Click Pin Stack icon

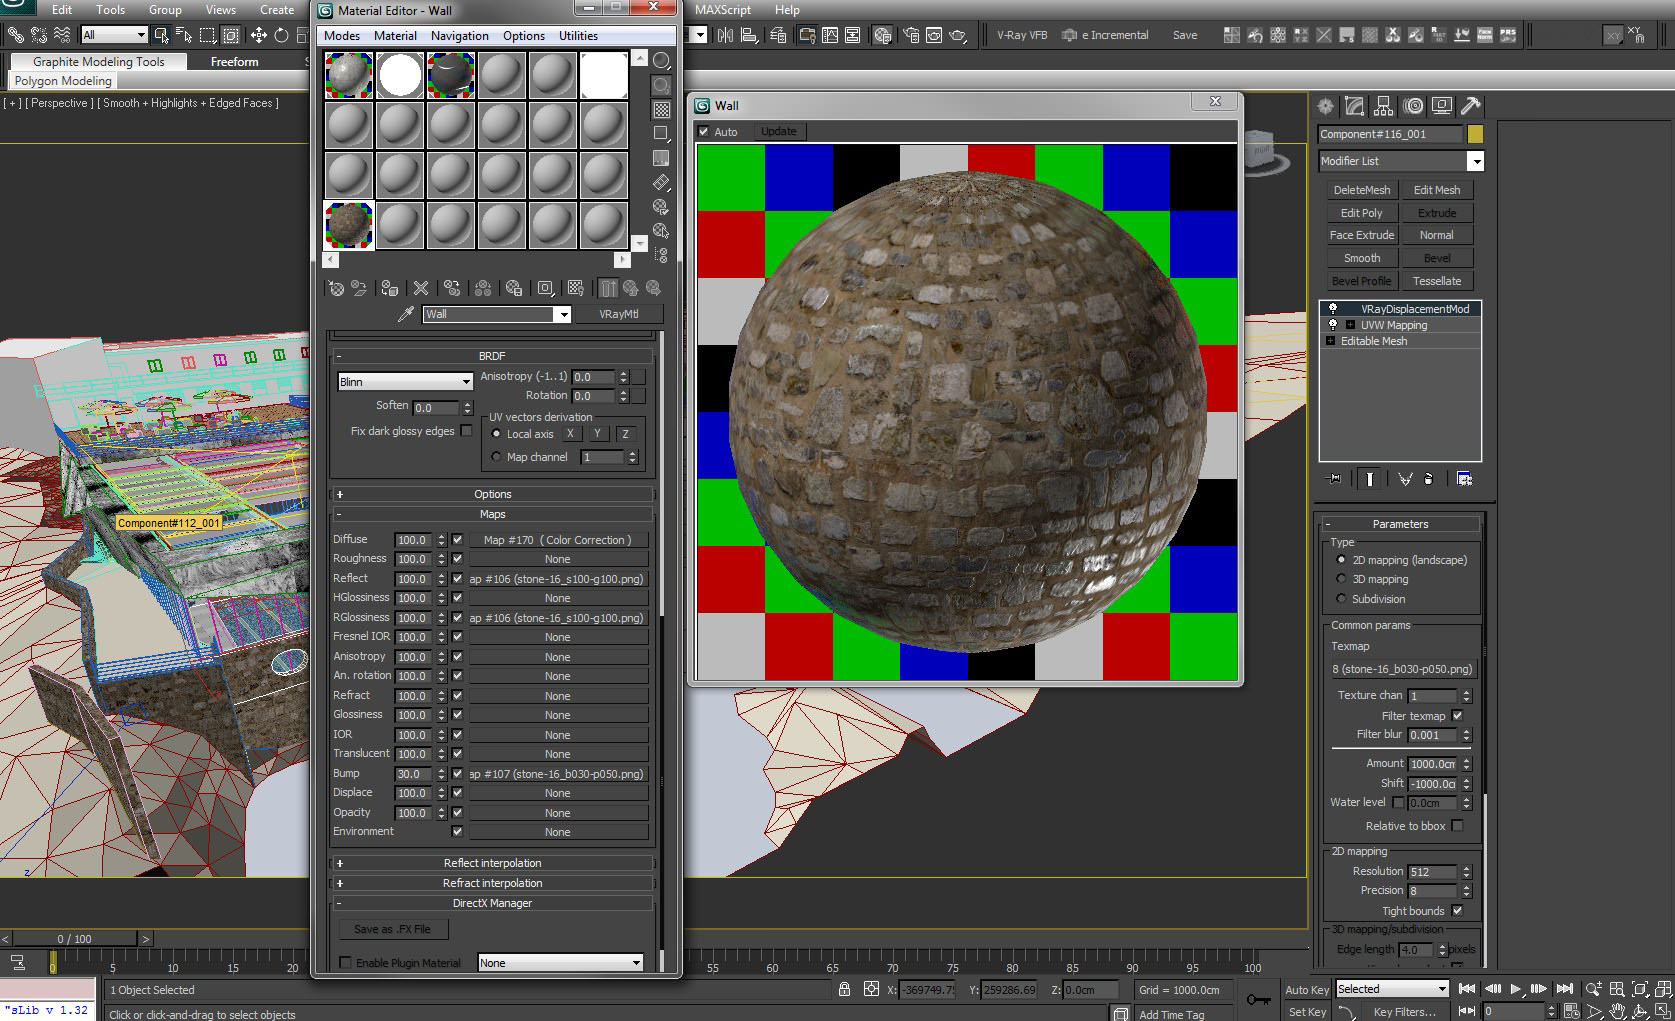(x=1334, y=479)
